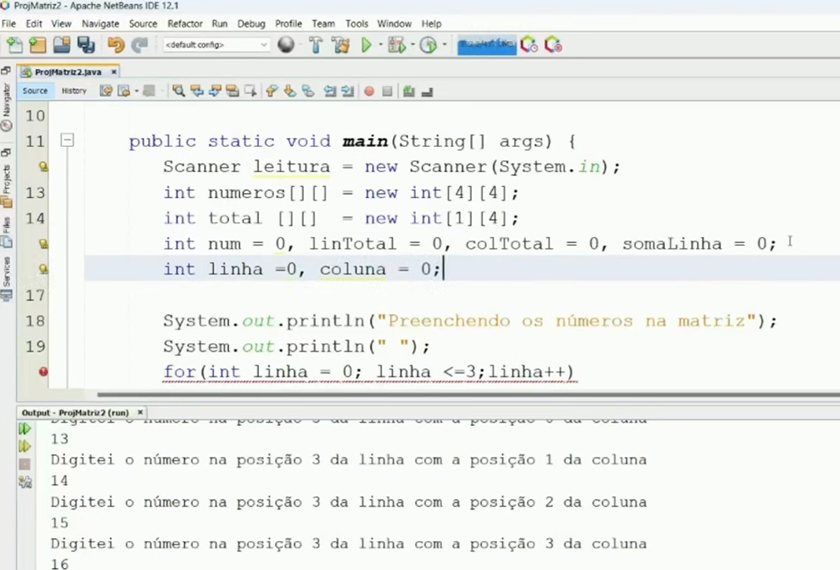
Task: Collapse the main method code fold
Action: pyautogui.click(x=67, y=141)
